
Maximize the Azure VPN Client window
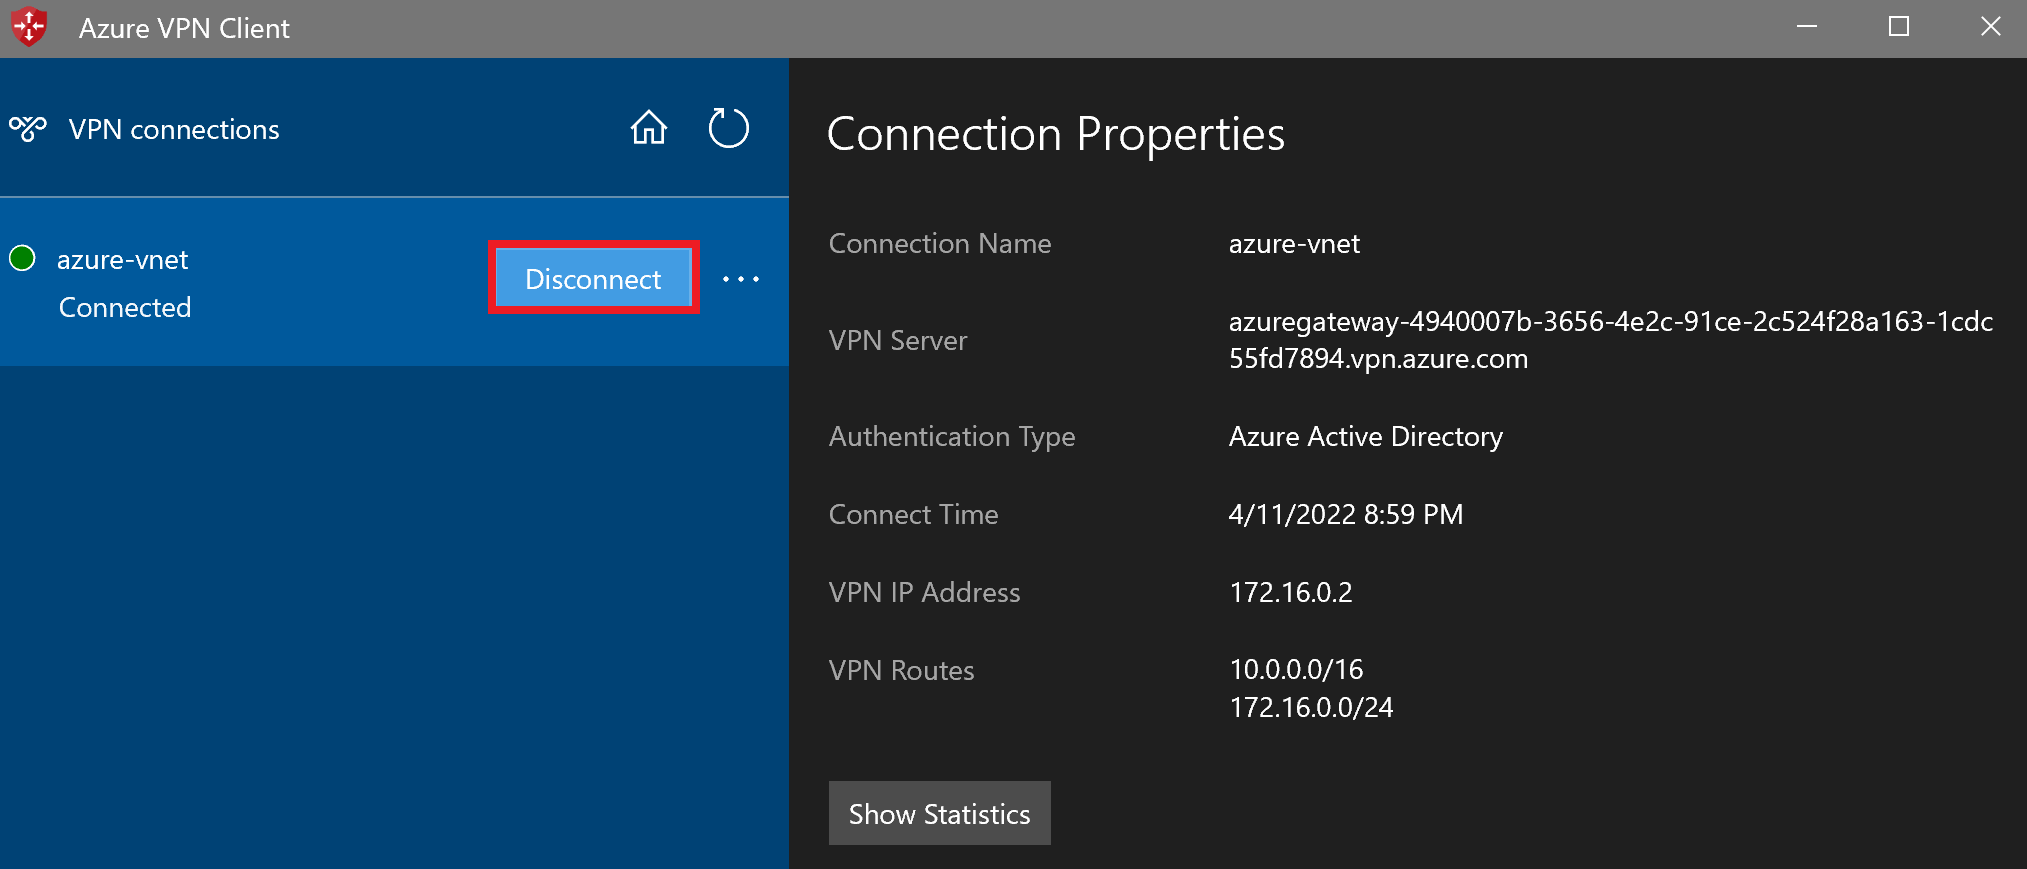1899,27
